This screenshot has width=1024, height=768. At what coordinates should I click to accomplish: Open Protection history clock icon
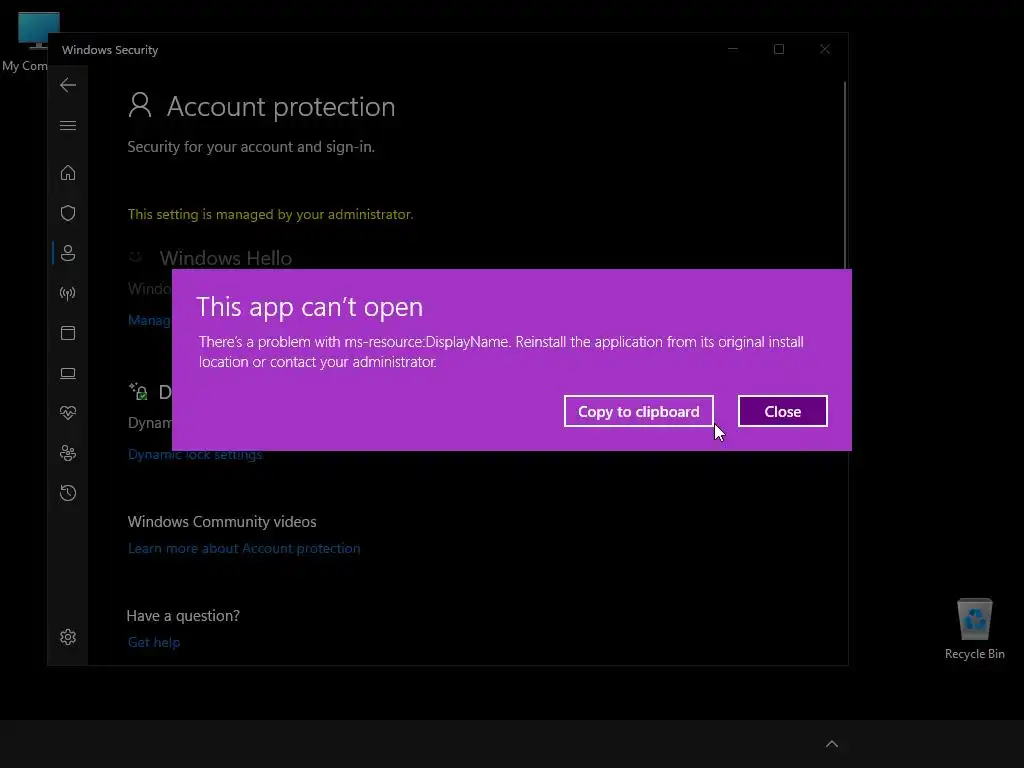[68, 493]
